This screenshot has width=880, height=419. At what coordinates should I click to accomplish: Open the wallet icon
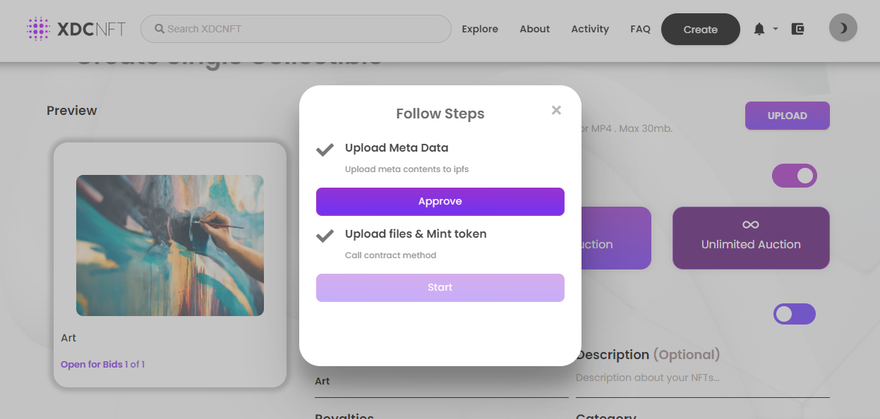click(x=798, y=29)
